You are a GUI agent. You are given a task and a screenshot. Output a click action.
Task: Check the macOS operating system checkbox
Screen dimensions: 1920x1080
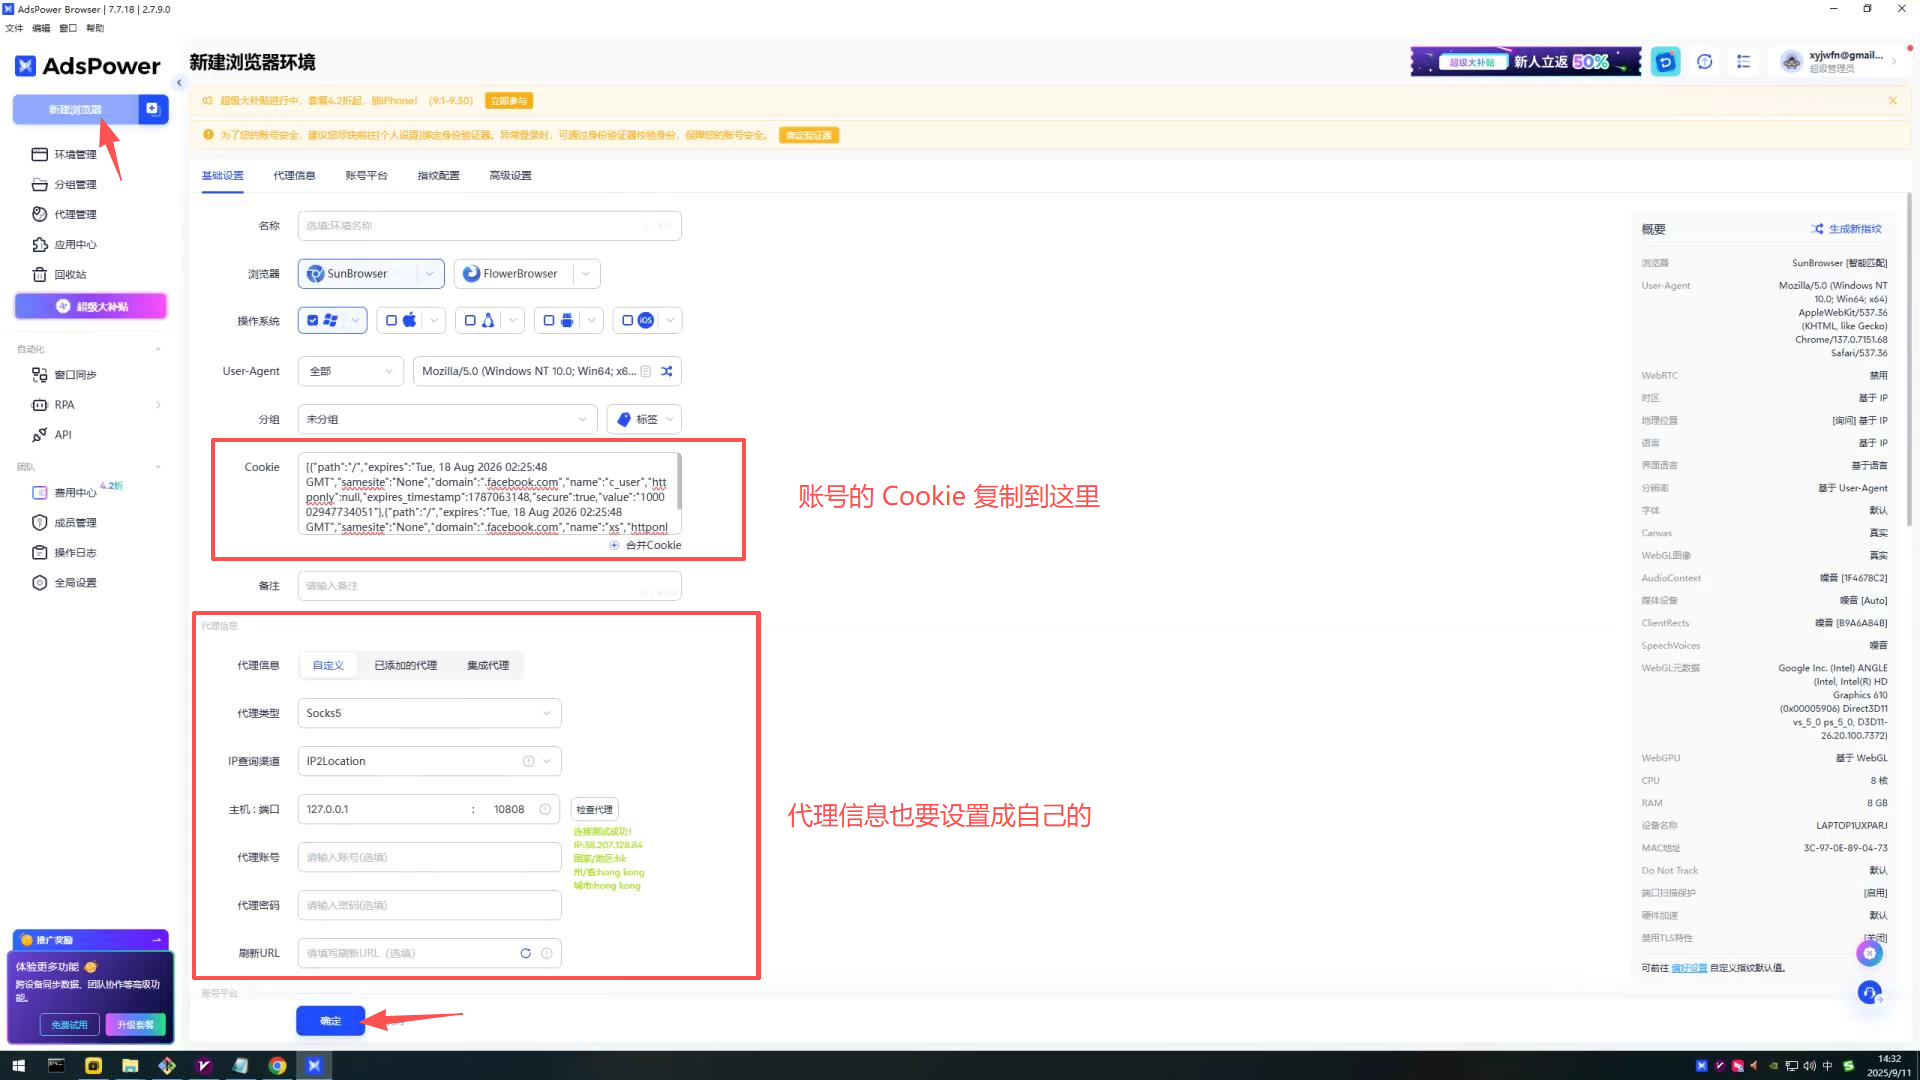pyautogui.click(x=391, y=320)
